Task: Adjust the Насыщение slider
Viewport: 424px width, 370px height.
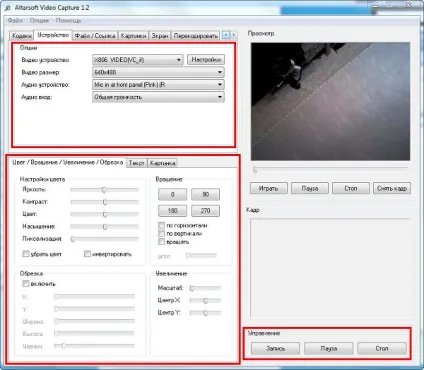Action: pyautogui.click(x=104, y=226)
